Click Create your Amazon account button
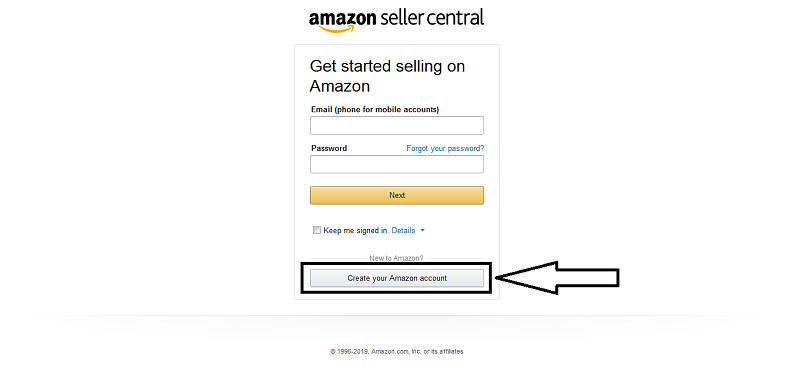 point(397,278)
